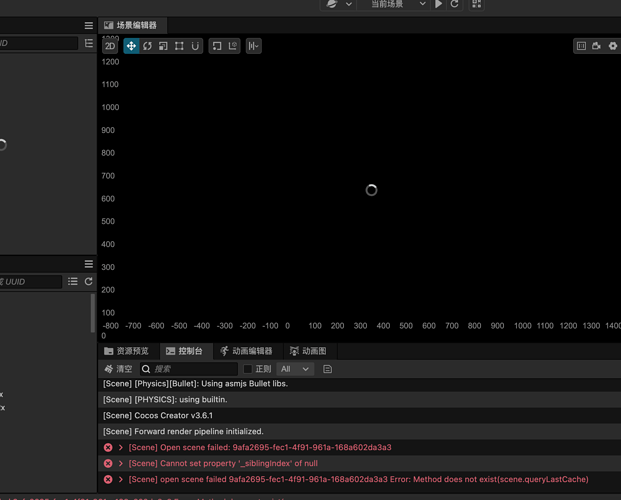Click the preview play button

coord(438,4)
